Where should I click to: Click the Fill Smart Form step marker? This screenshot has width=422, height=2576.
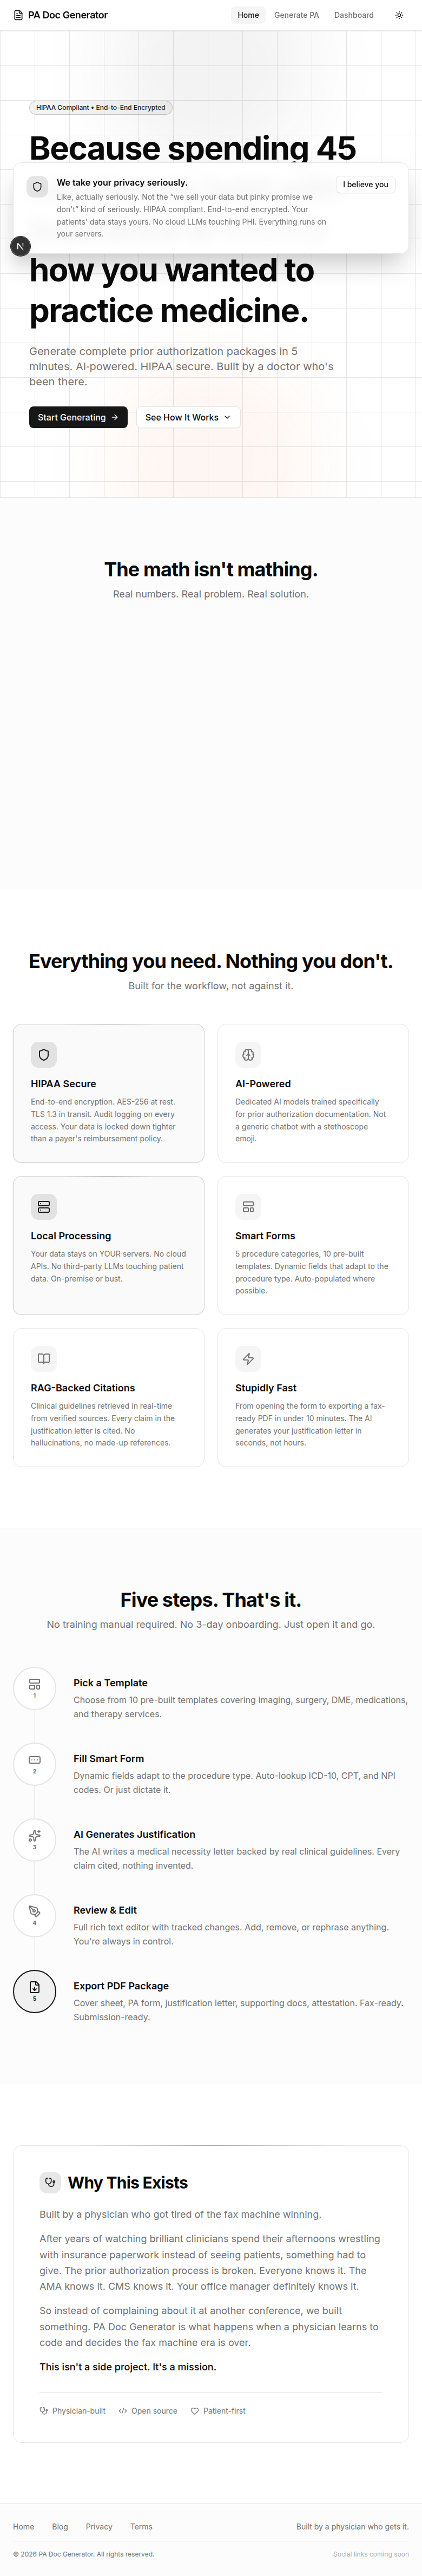click(34, 1765)
